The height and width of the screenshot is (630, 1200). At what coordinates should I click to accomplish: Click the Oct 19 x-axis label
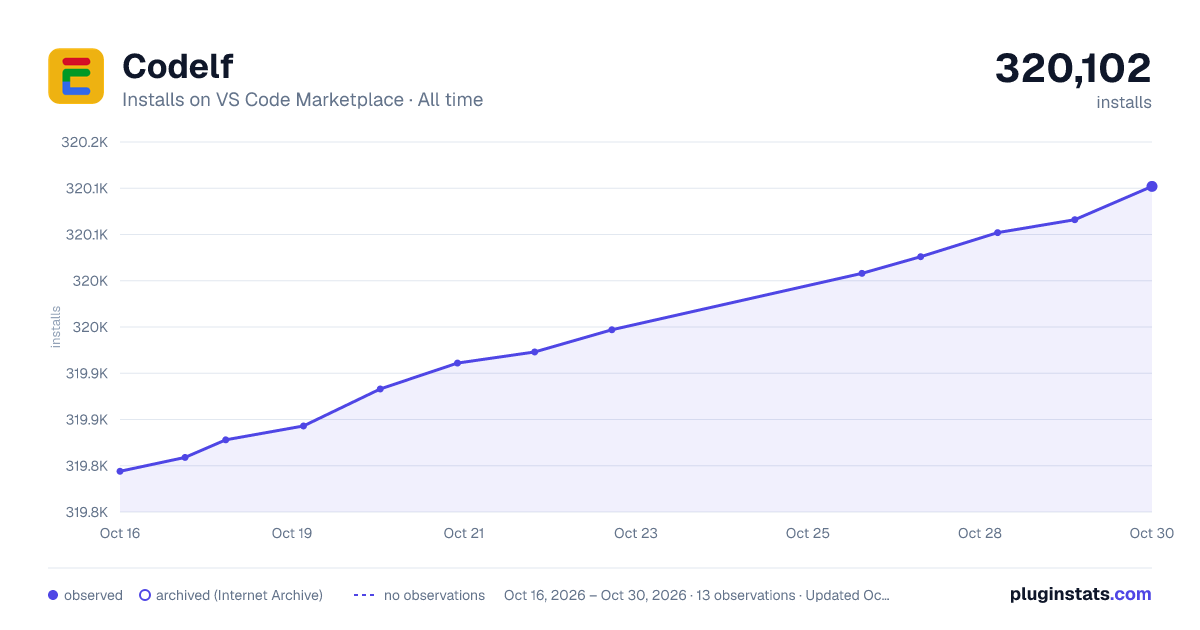point(292,533)
